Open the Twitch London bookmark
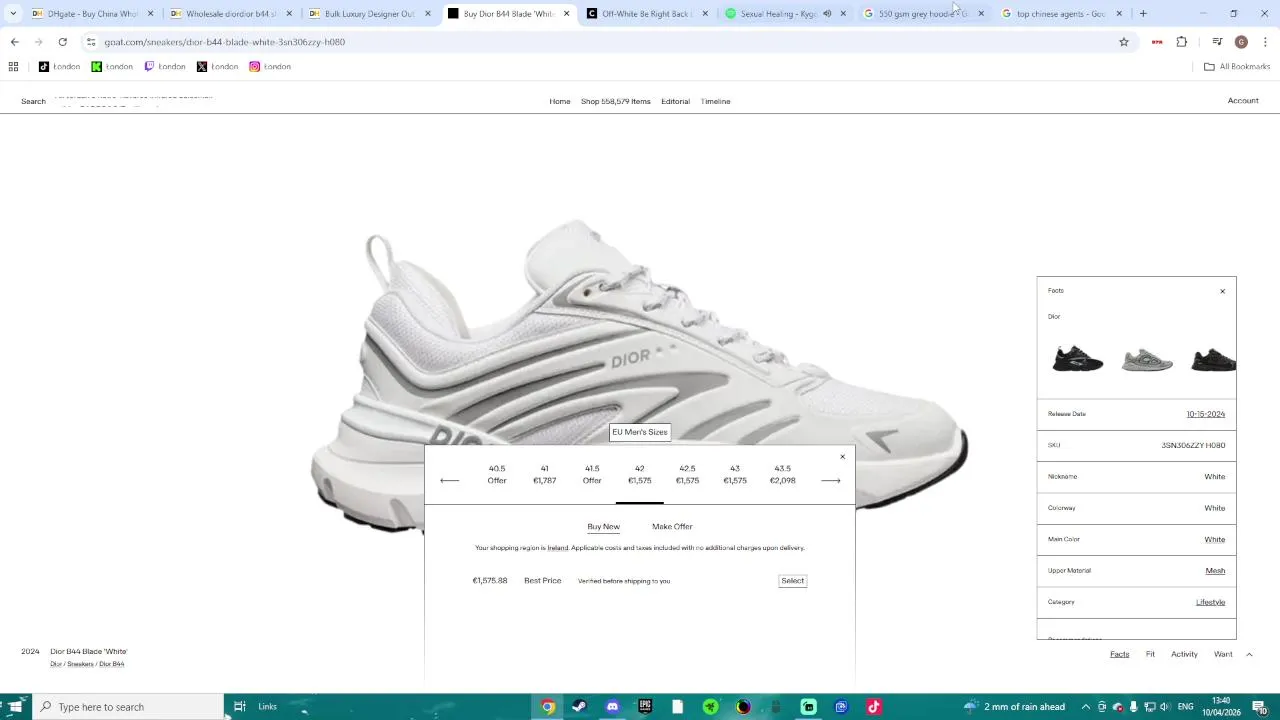This screenshot has width=1280, height=720. click(165, 67)
